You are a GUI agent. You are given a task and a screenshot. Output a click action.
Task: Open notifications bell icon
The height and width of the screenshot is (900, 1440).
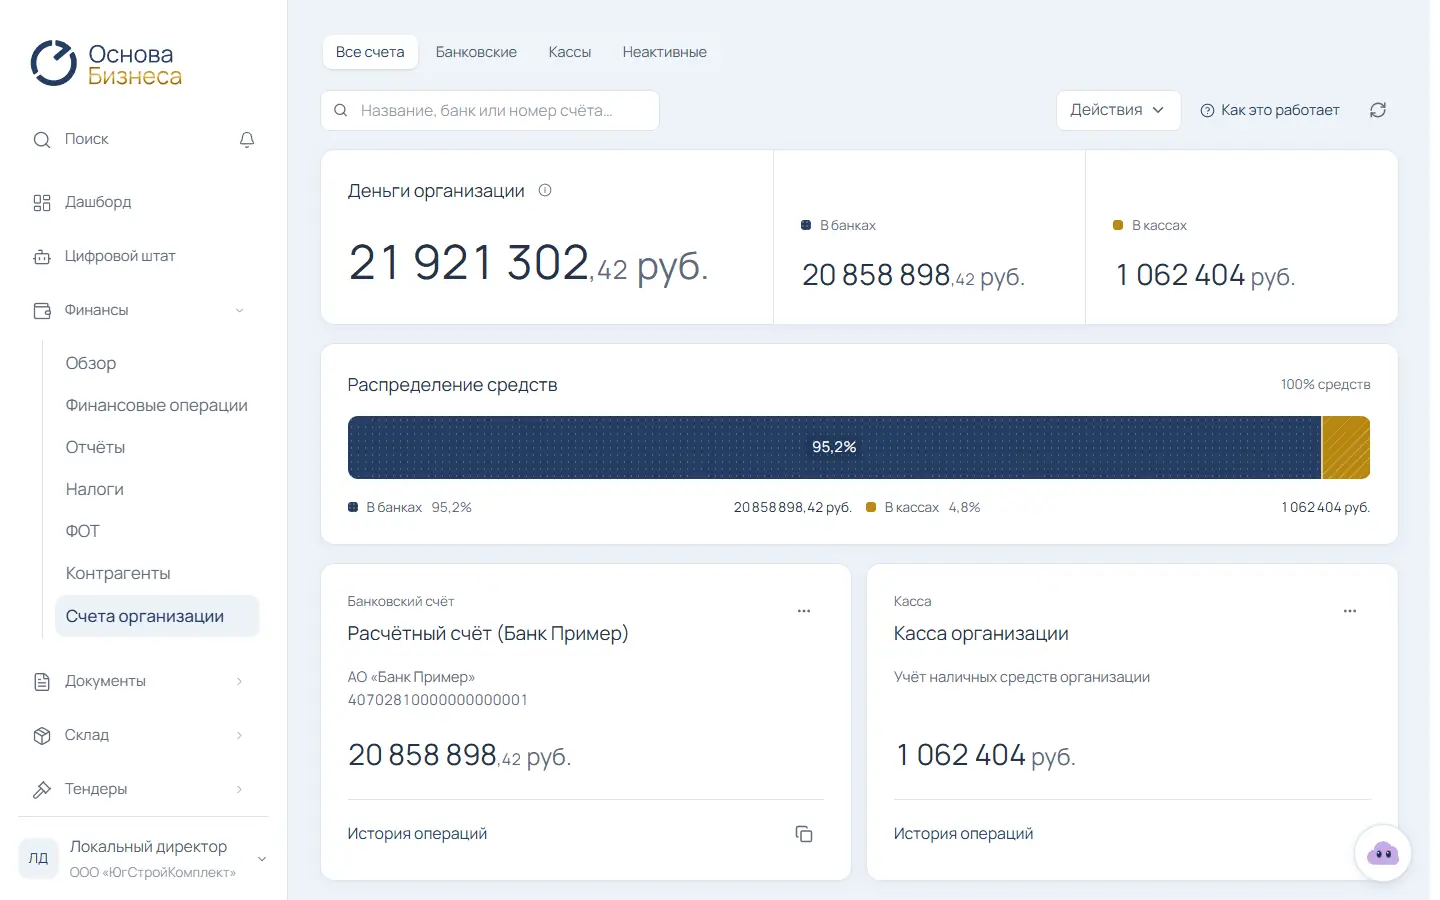[247, 140]
